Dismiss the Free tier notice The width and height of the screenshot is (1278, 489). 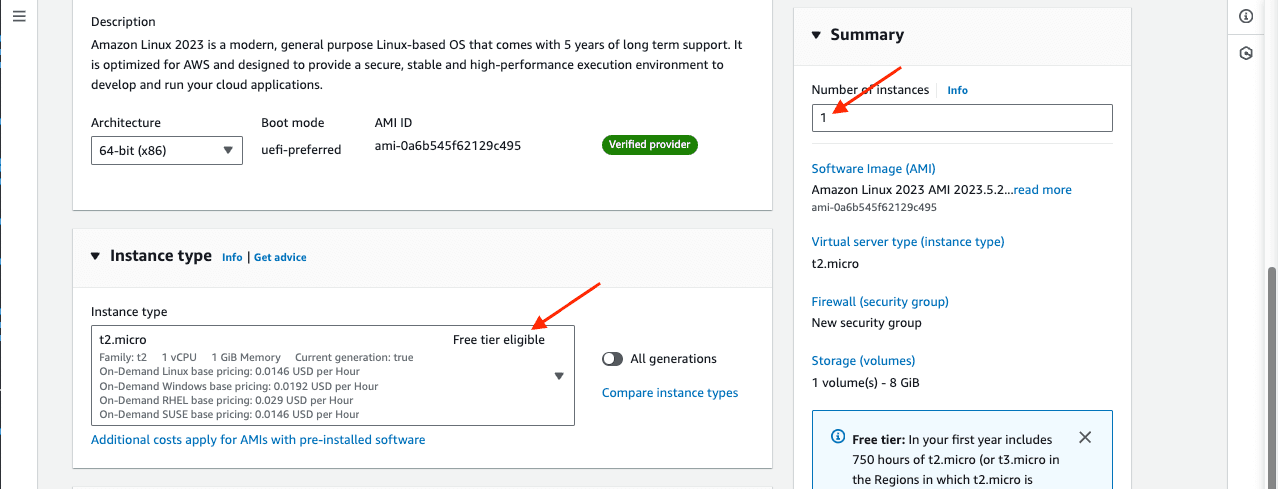coord(1085,438)
